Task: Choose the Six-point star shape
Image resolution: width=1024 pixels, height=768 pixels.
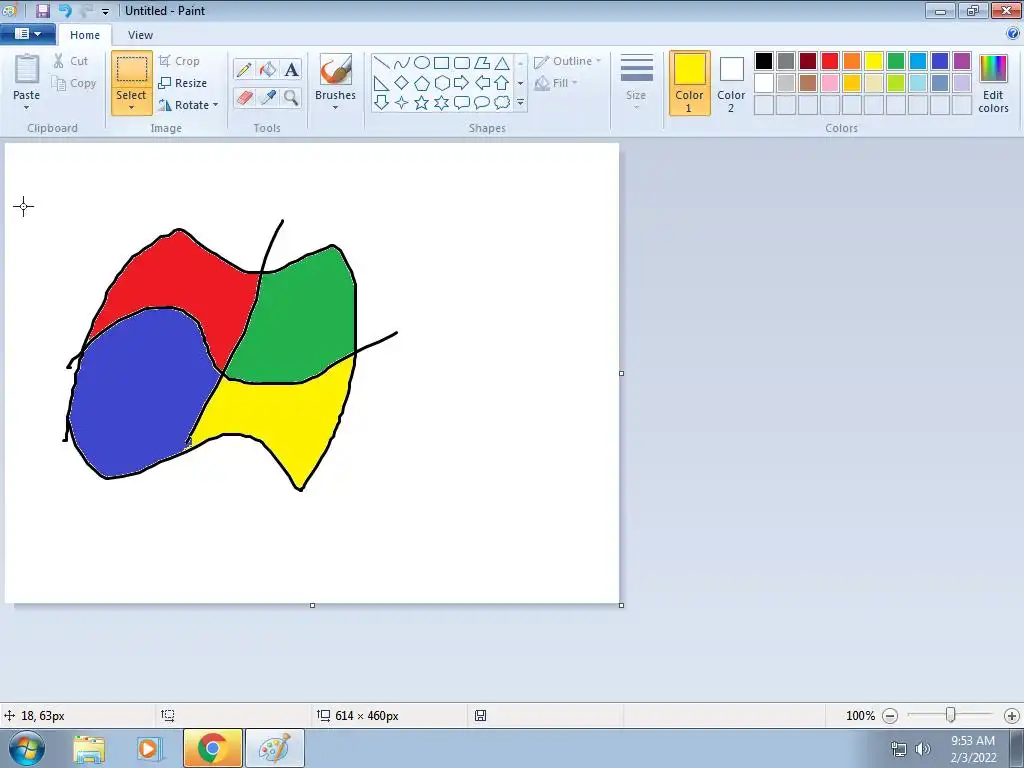Action: (441, 103)
